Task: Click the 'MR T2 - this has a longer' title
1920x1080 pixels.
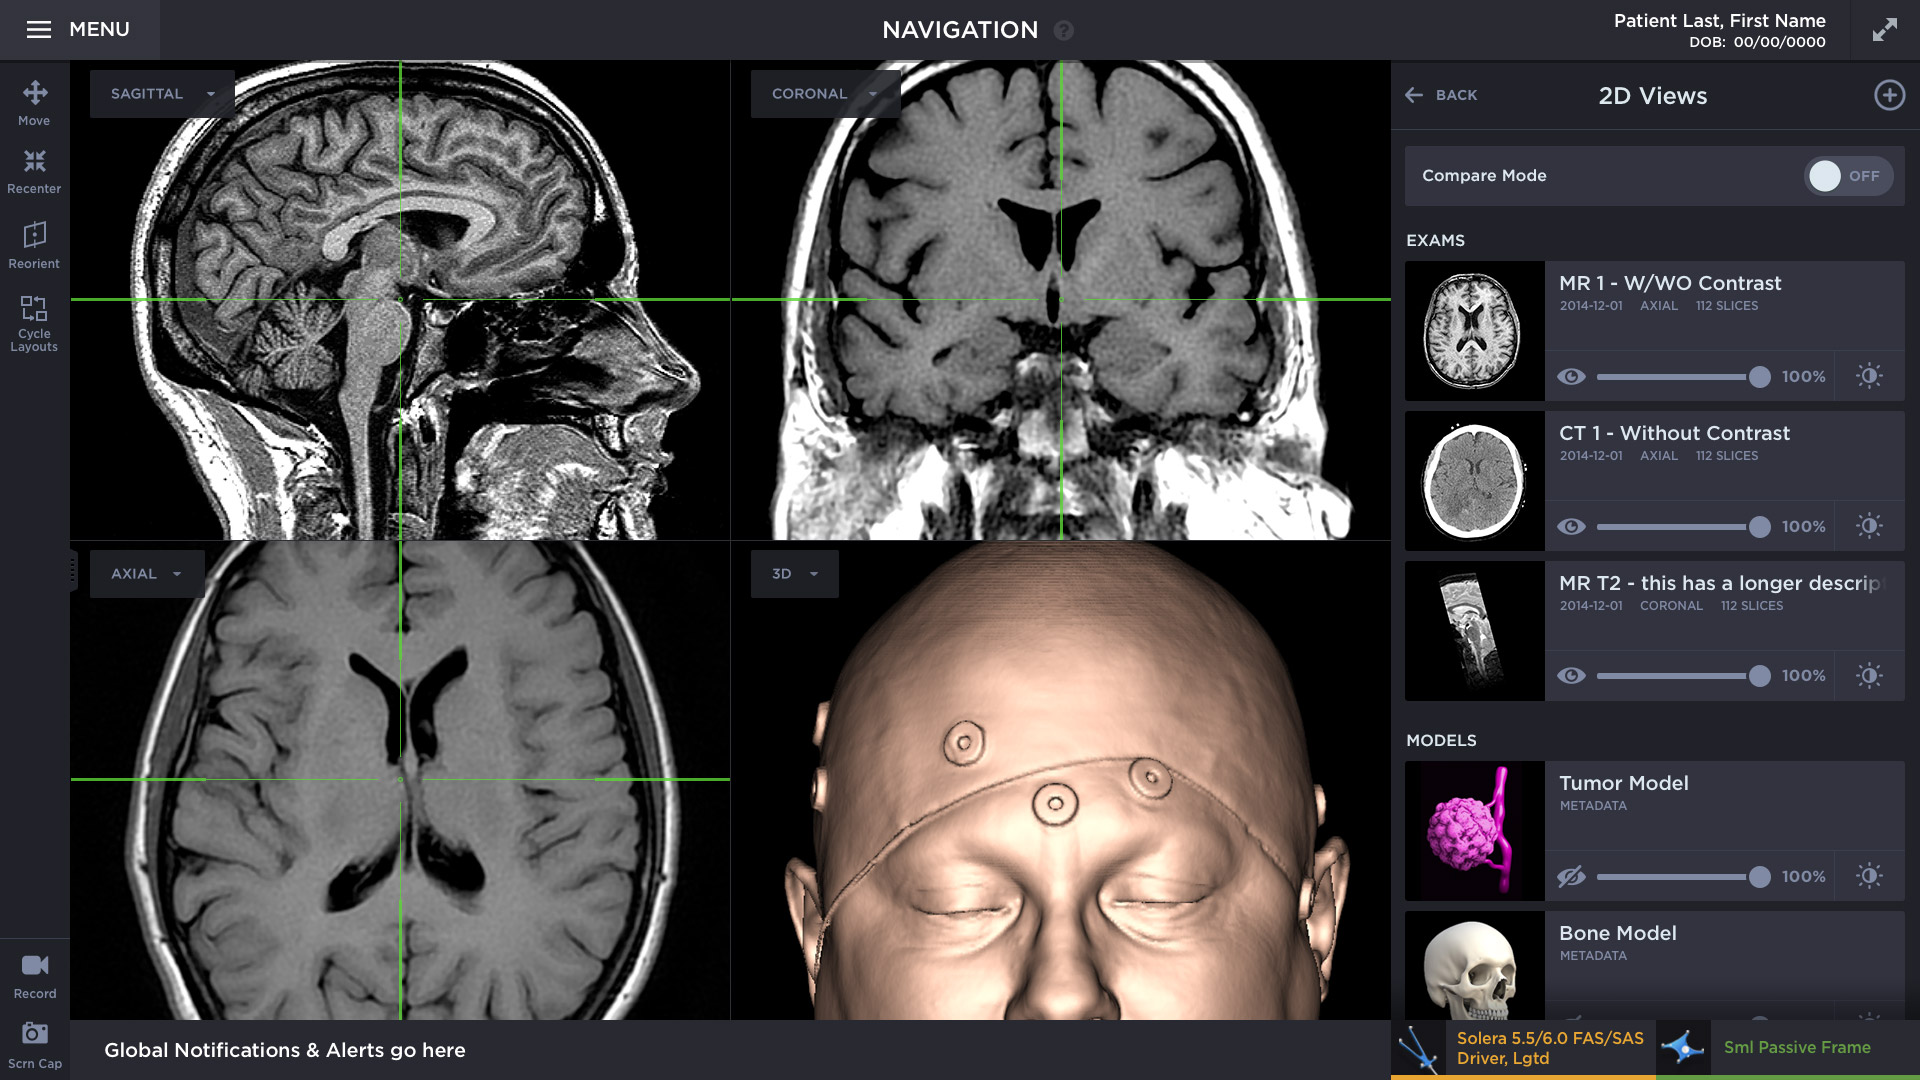Action: click(1720, 584)
